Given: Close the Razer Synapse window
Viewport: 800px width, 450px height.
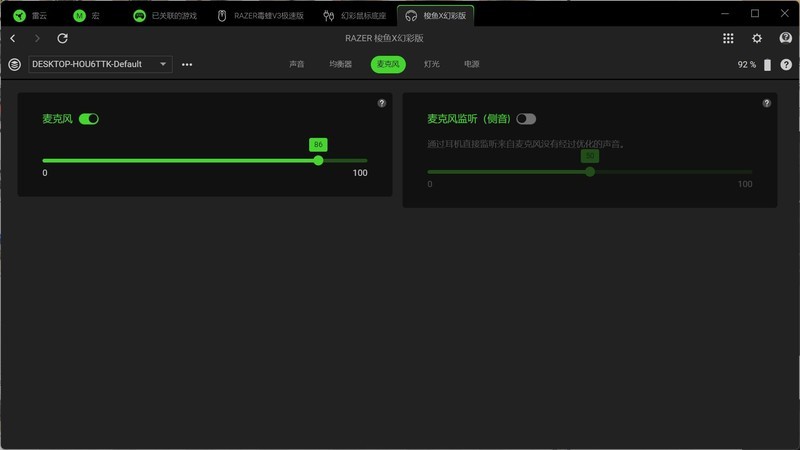Looking at the screenshot, I should point(785,14).
